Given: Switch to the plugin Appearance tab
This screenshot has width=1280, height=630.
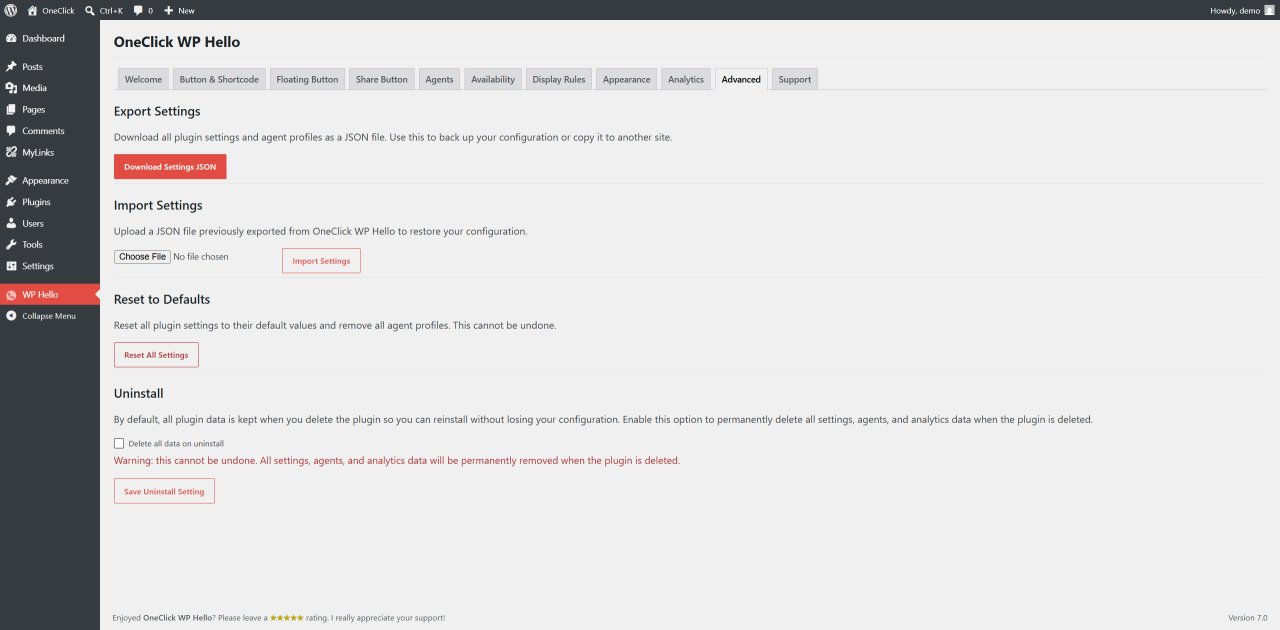Looking at the screenshot, I should (x=627, y=79).
